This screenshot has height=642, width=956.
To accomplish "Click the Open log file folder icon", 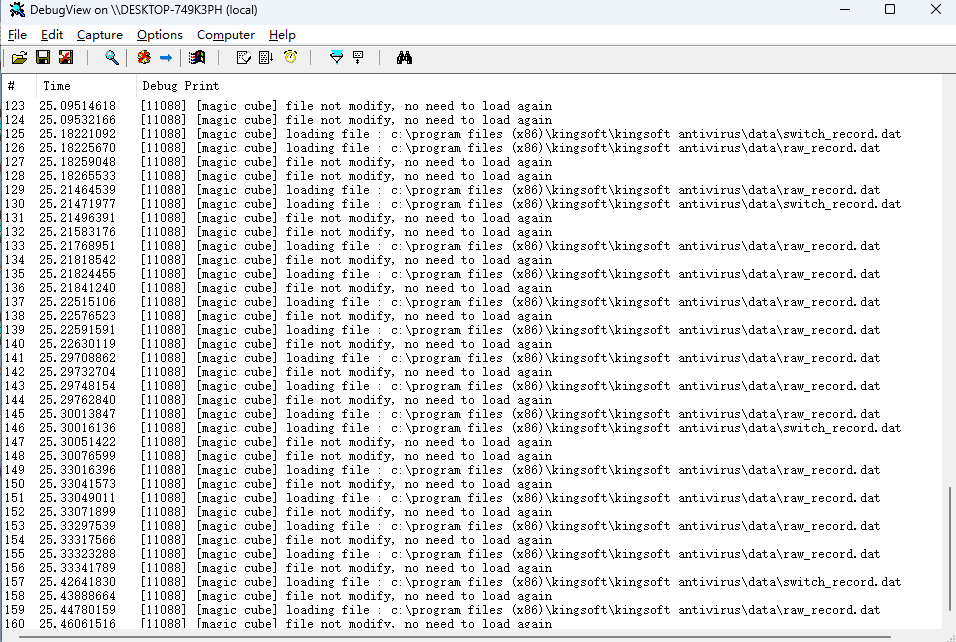I will 20,58.
